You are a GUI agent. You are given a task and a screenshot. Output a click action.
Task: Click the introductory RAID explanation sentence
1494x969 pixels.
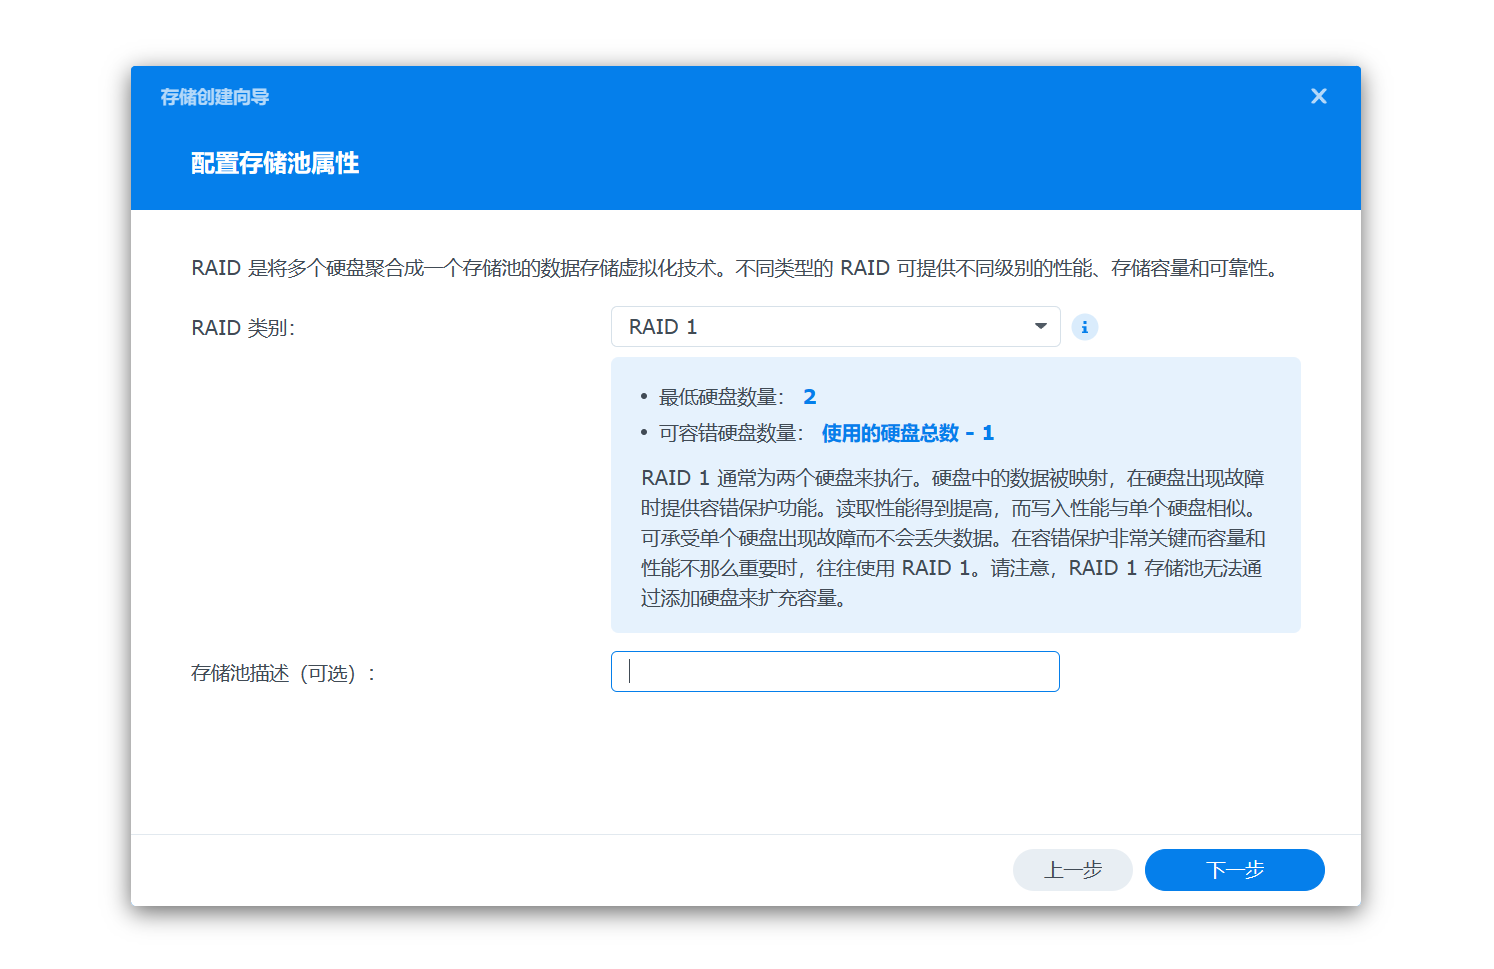click(x=735, y=268)
